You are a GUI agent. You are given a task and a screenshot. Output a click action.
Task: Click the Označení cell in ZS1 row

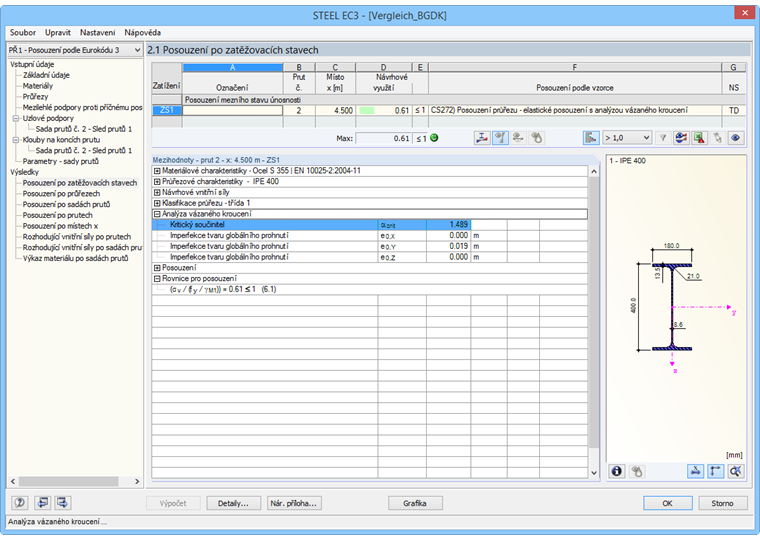click(x=232, y=111)
